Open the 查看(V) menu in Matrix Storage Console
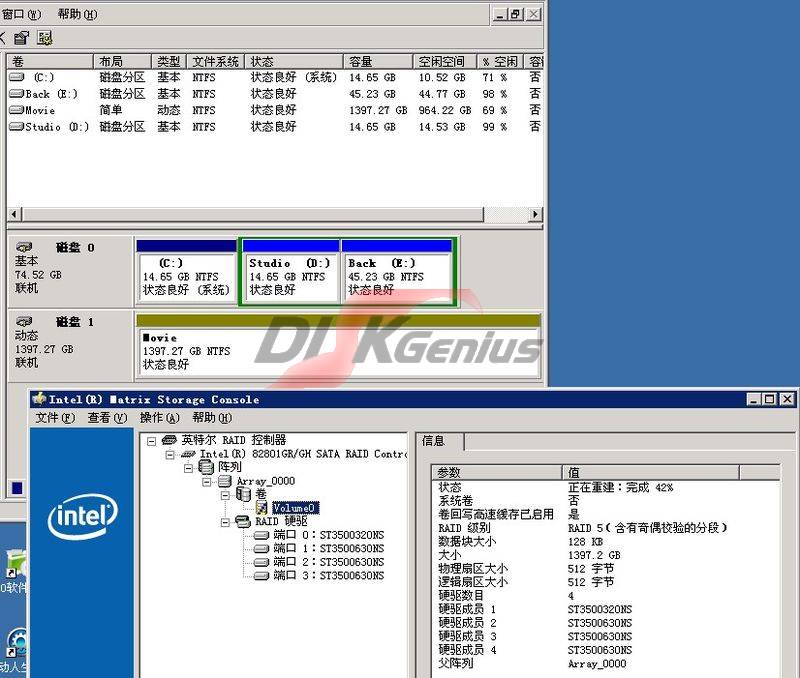 point(107,418)
